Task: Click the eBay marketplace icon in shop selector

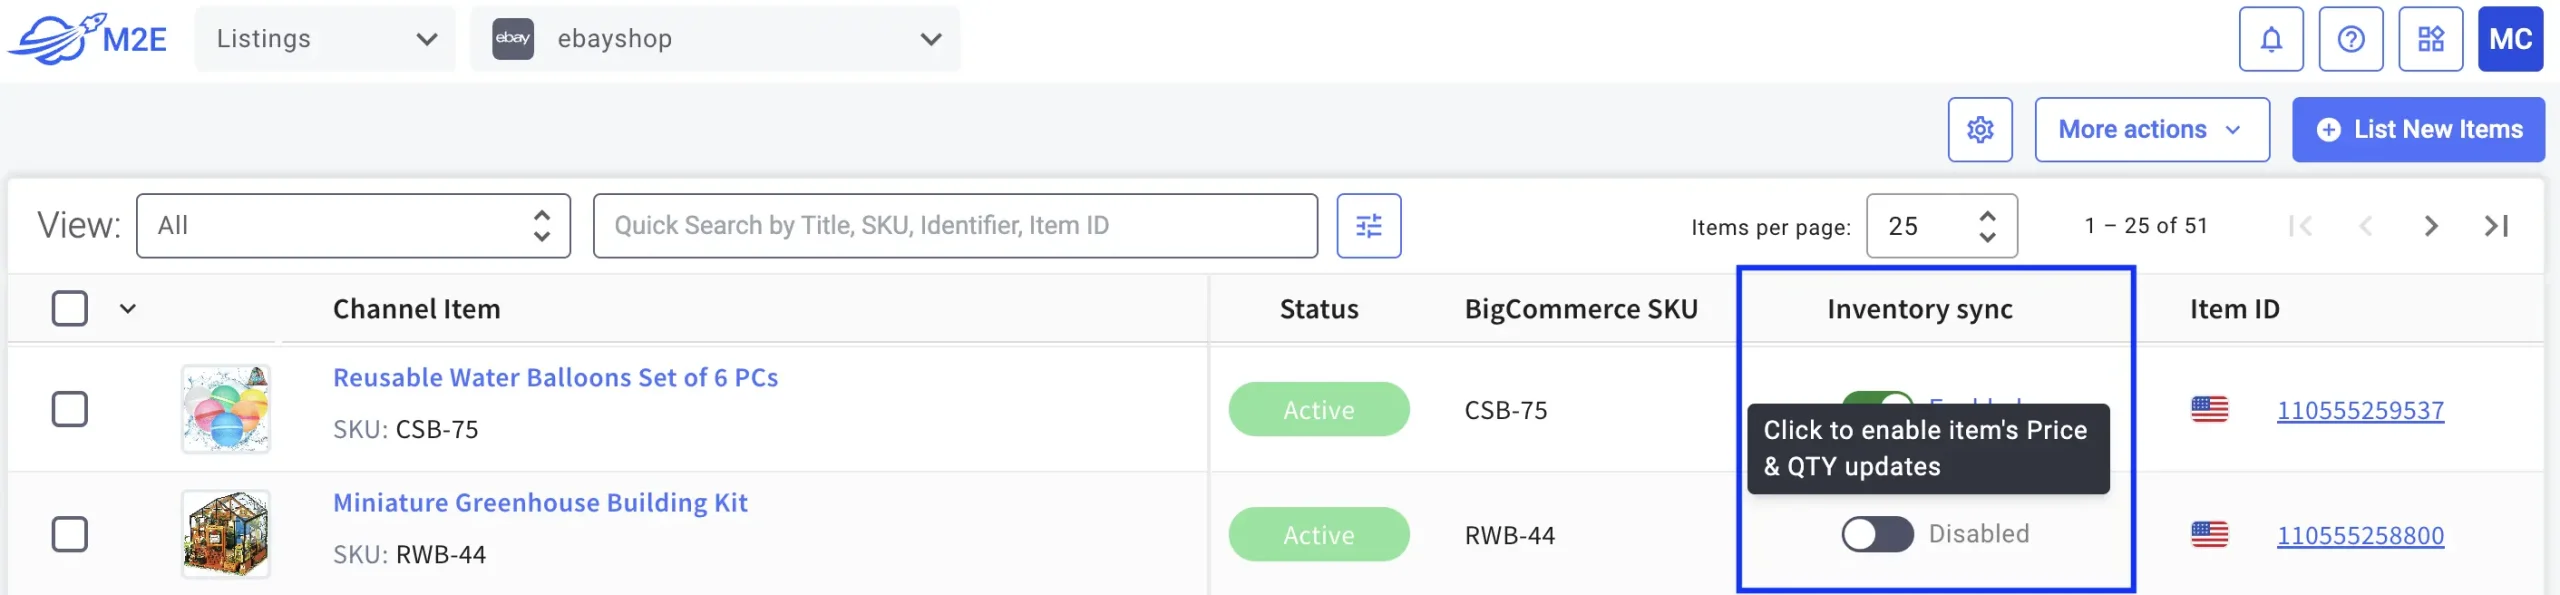Action: coord(513,39)
